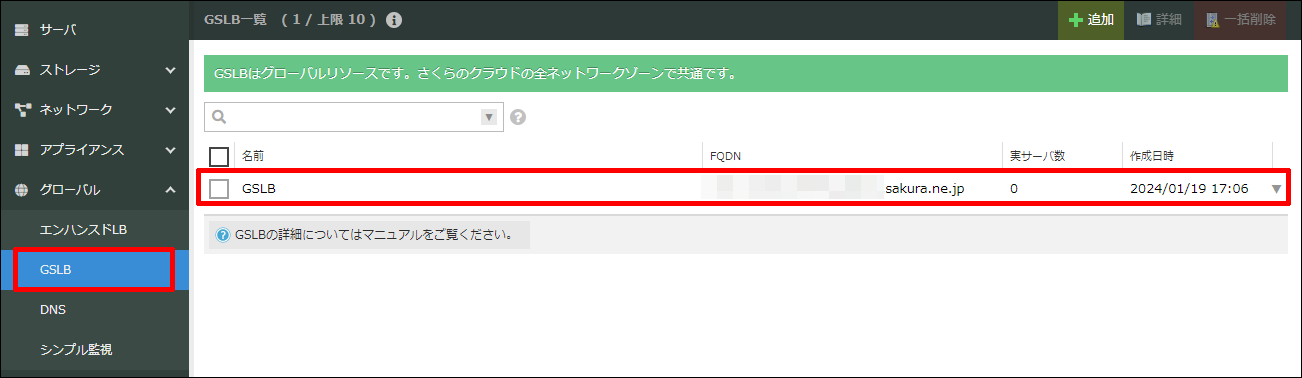1302x378 pixels.
Task: Toggle the select-all checkbox in table header
Action: pos(219,156)
